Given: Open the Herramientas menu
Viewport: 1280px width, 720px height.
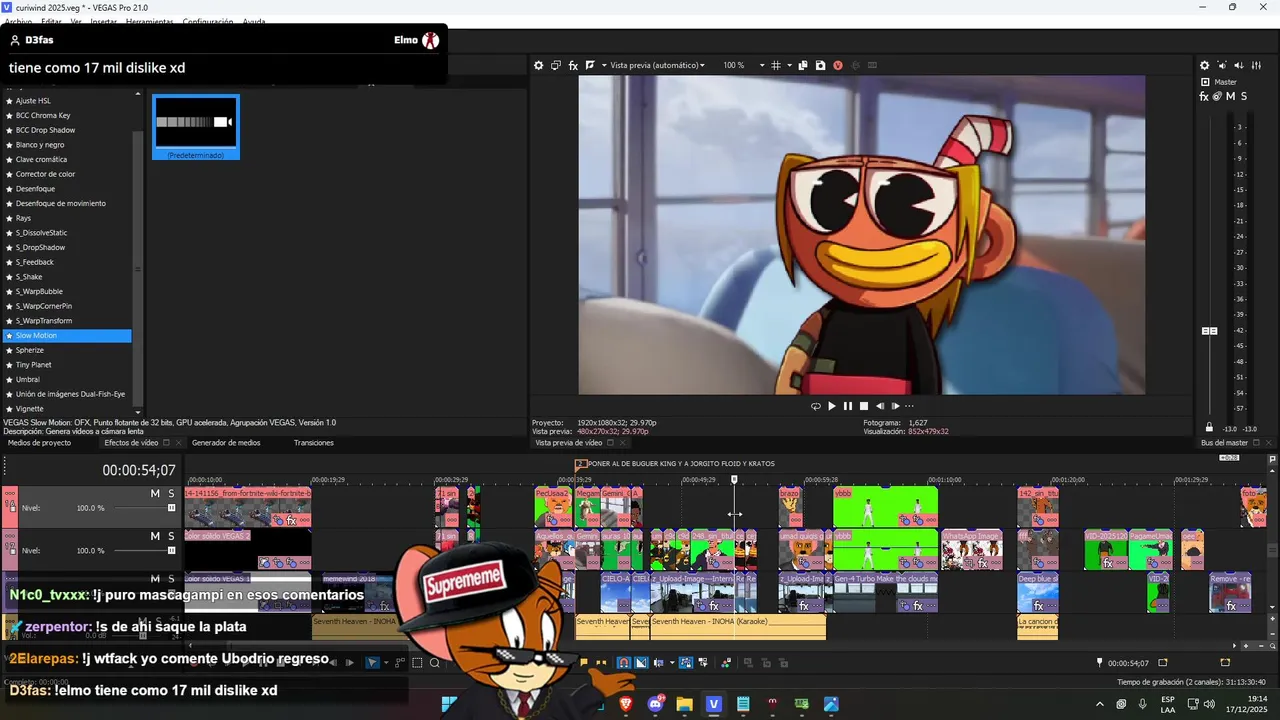Looking at the screenshot, I should click(x=149, y=22).
